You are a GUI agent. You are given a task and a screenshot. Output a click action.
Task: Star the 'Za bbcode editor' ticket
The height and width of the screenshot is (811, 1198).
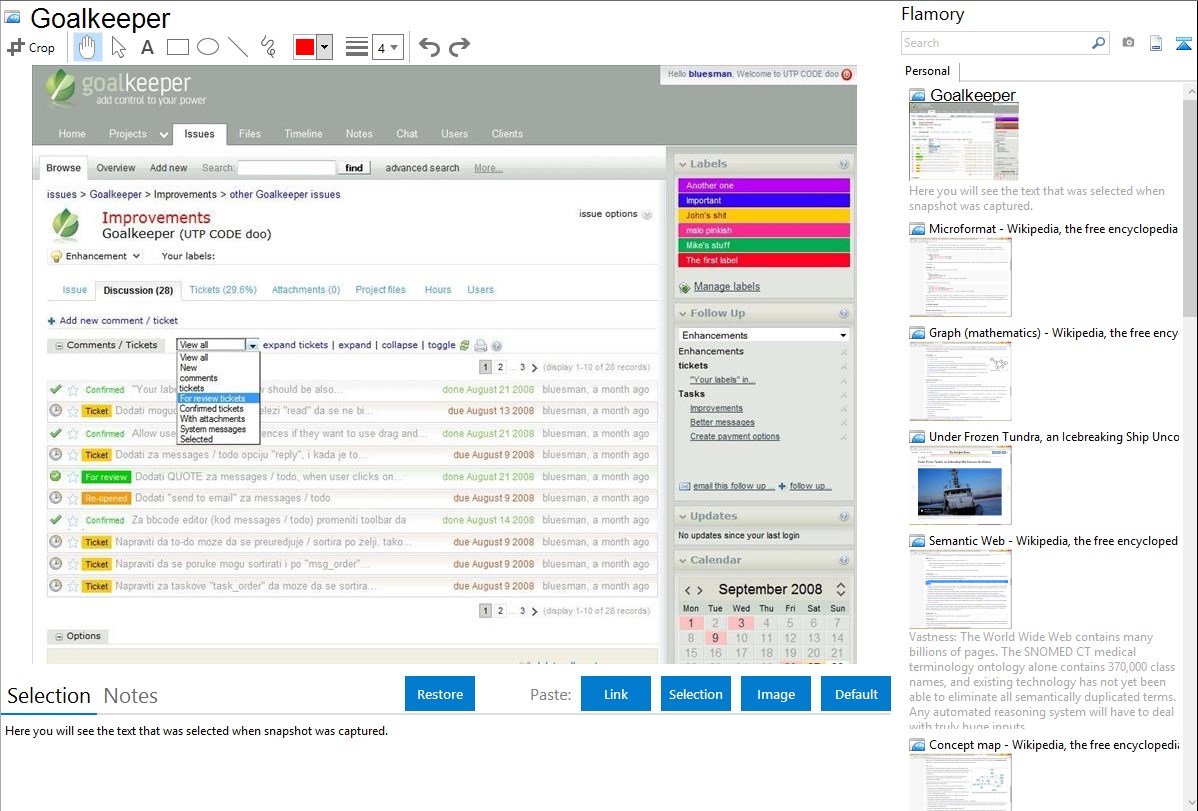click(x=73, y=521)
